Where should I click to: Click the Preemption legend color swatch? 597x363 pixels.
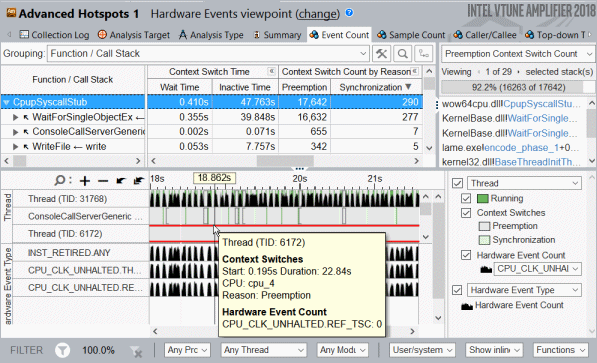484,226
